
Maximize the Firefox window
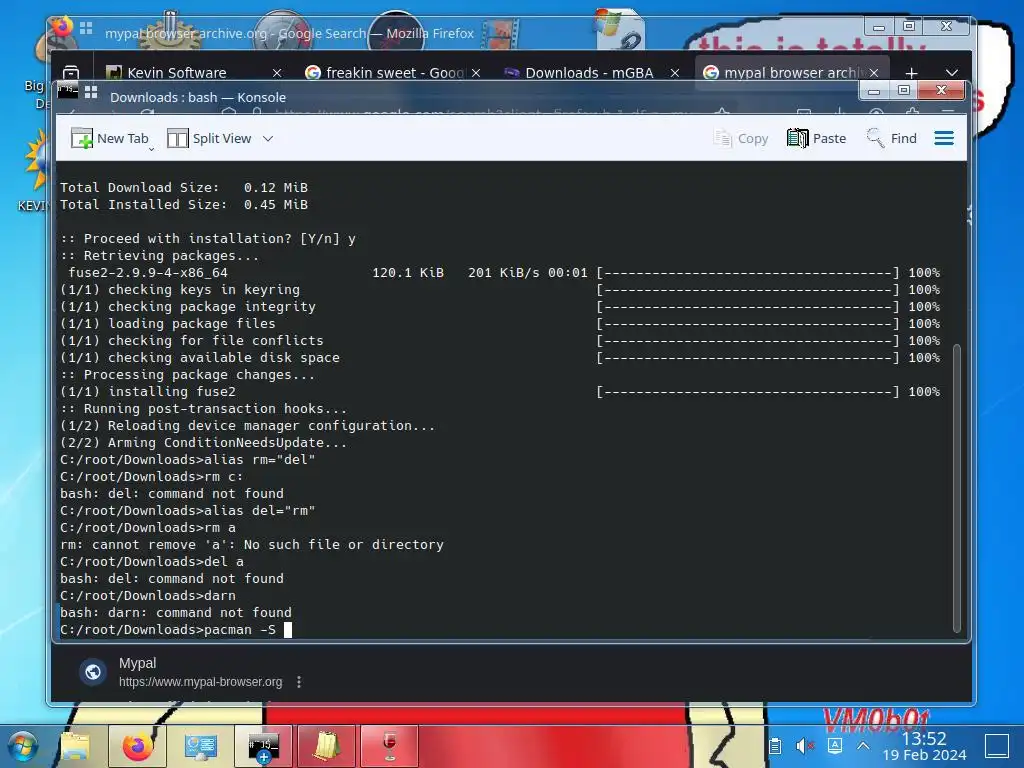[908, 27]
